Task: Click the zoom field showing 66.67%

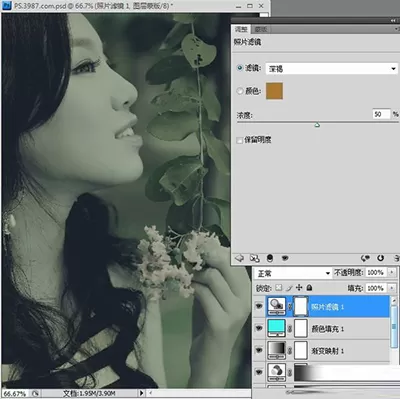Action: [15, 394]
